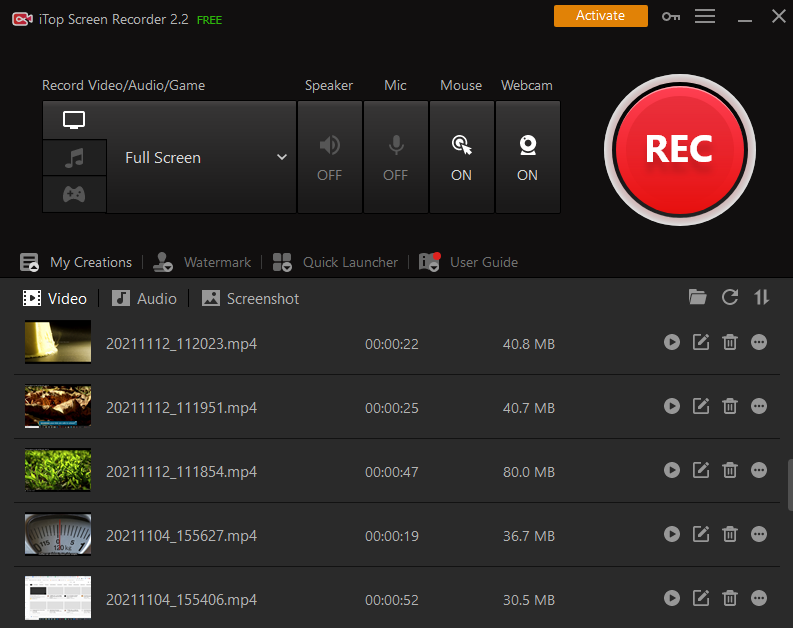Change the sort order of recordings
The height and width of the screenshot is (628, 793).
point(762,297)
